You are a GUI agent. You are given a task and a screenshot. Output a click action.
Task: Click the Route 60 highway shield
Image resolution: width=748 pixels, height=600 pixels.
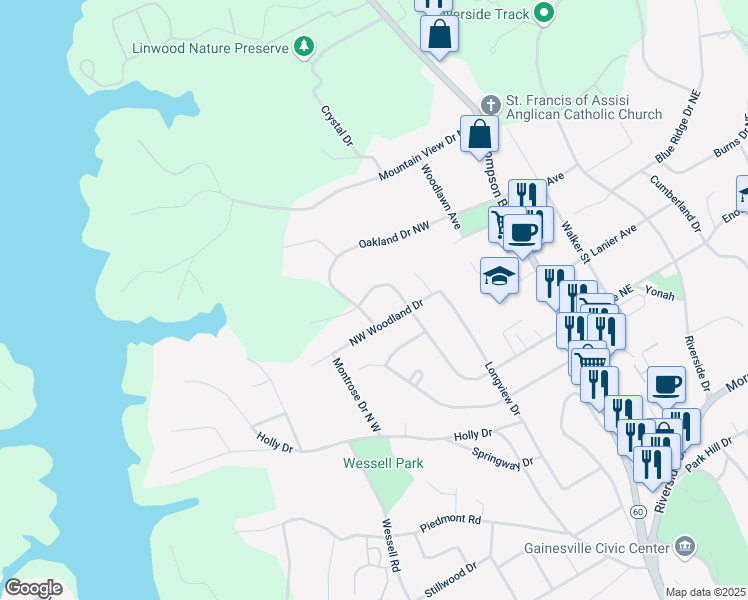638,512
